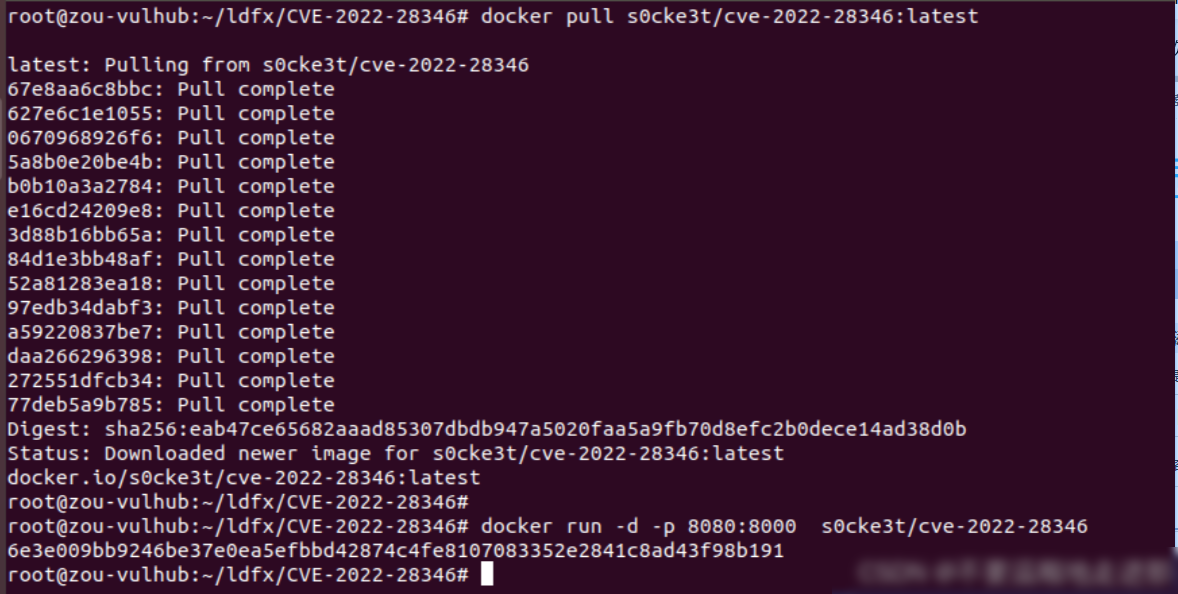This screenshot has height=594, width=1178.
Task: Click the layer ID 77deb5a9b785
Action: [x=84, y=405]
